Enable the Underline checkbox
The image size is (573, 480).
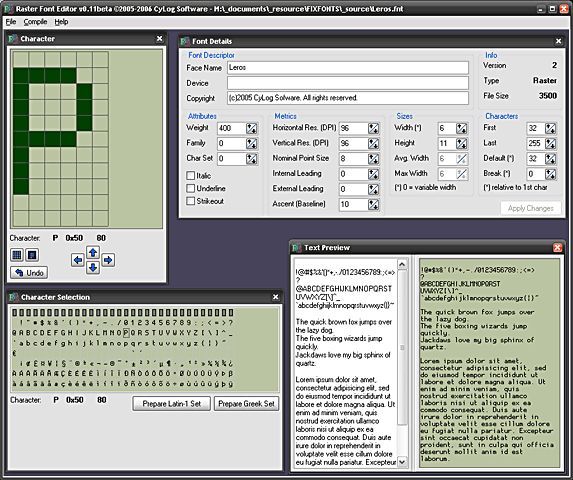190,188
